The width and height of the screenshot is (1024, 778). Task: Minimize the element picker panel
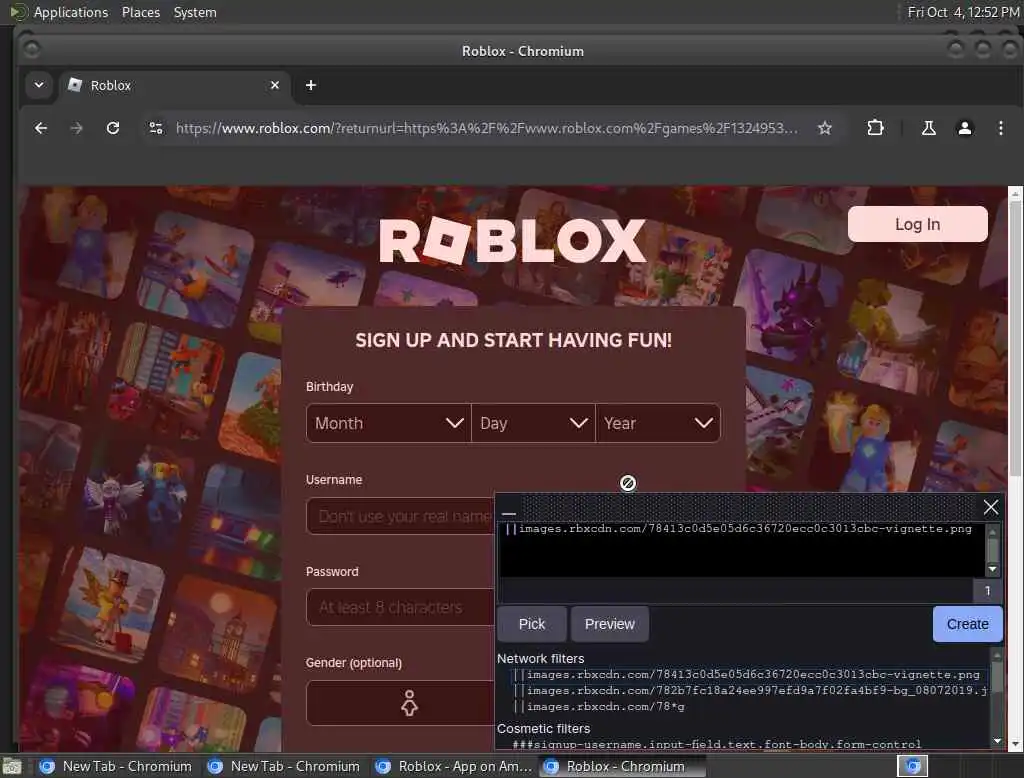pos(509,513)
